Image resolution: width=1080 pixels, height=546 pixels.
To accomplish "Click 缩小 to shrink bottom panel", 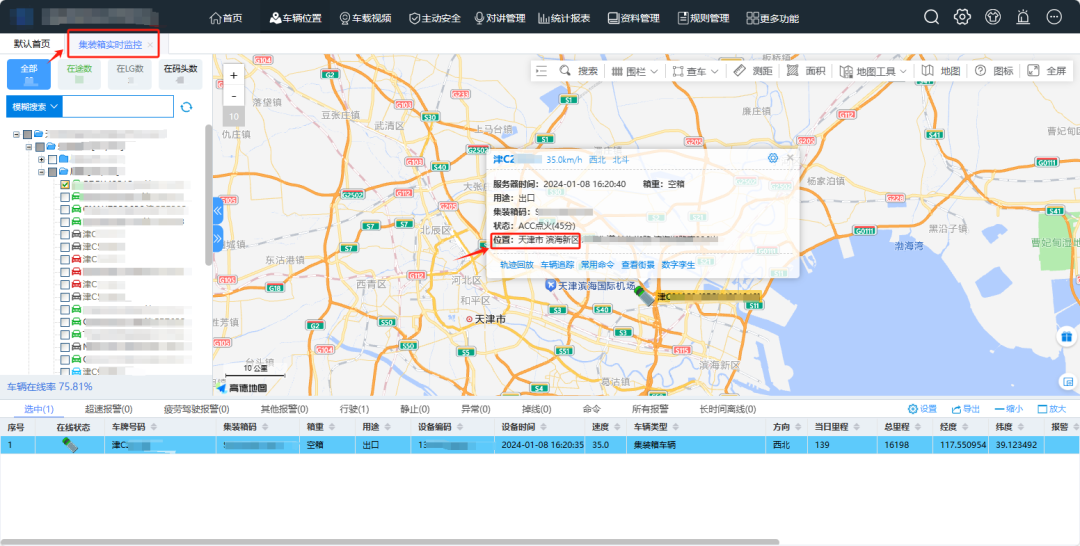I will (x=1009, y=409).
